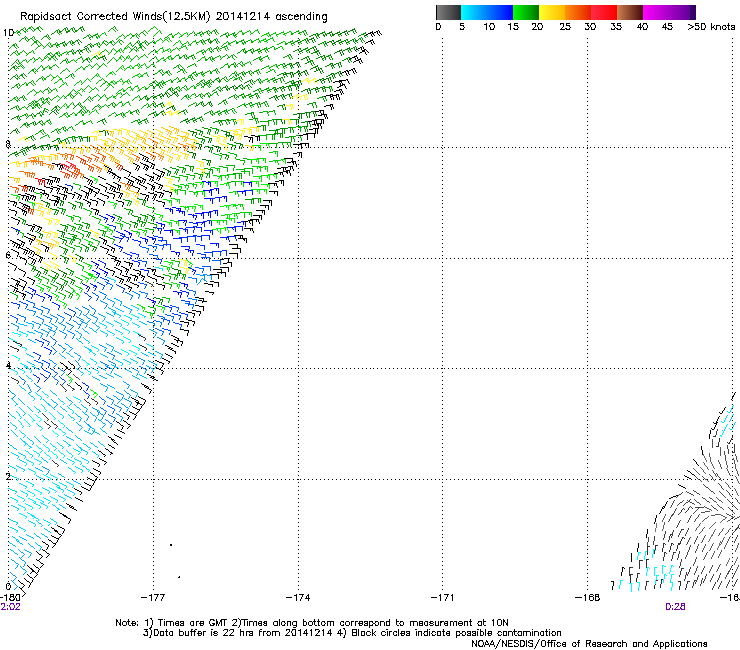
Task: Click the "-171" longitude axis label
Action: tap(443, 598)
